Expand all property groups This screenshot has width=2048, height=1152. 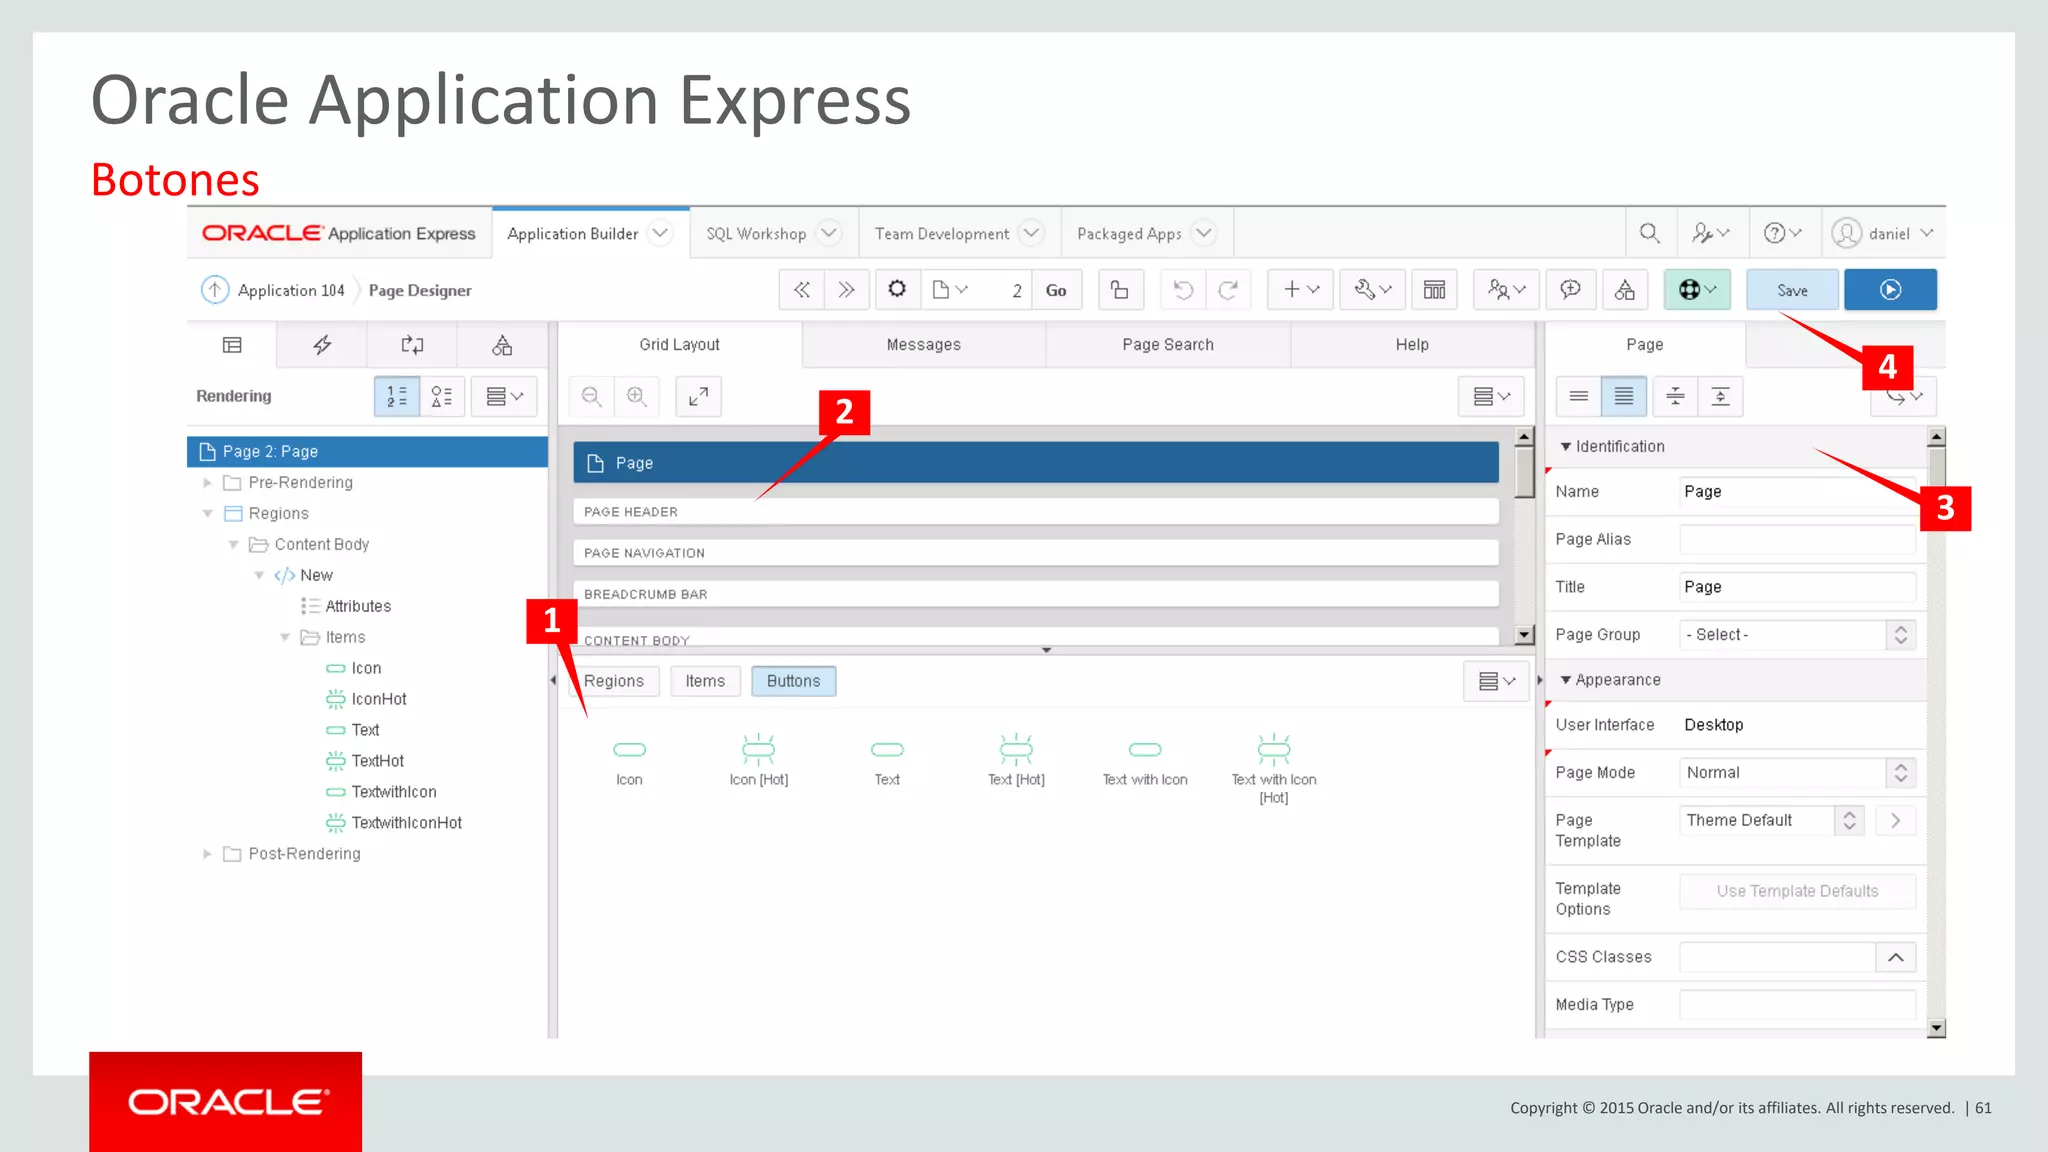1720,396
